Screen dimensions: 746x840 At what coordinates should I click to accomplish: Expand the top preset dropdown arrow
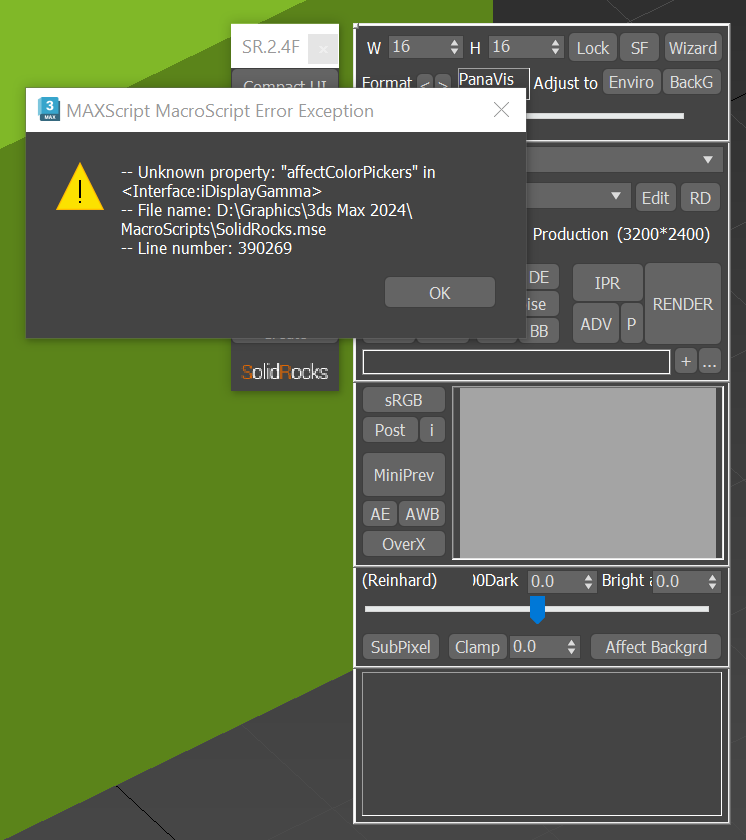707,160
